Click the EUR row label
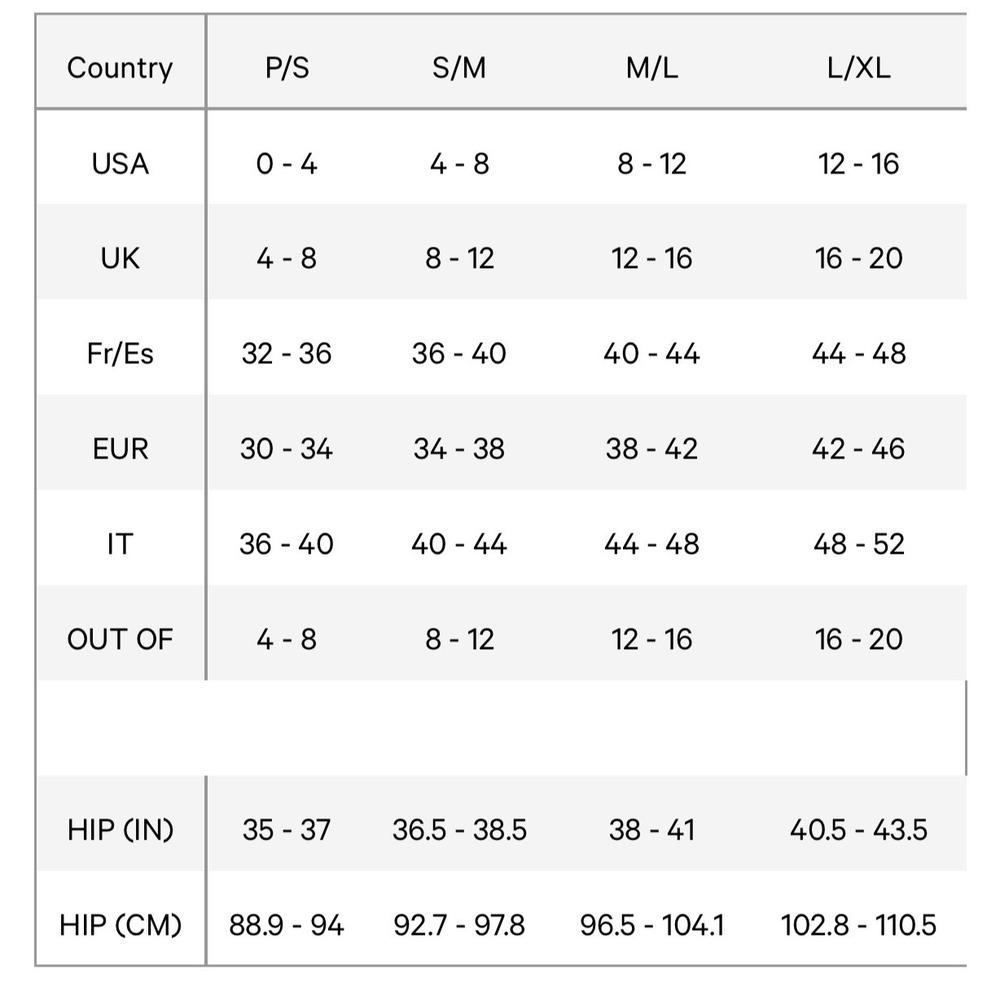This screenshot has width=1000, height=1000. coord(120,448)
